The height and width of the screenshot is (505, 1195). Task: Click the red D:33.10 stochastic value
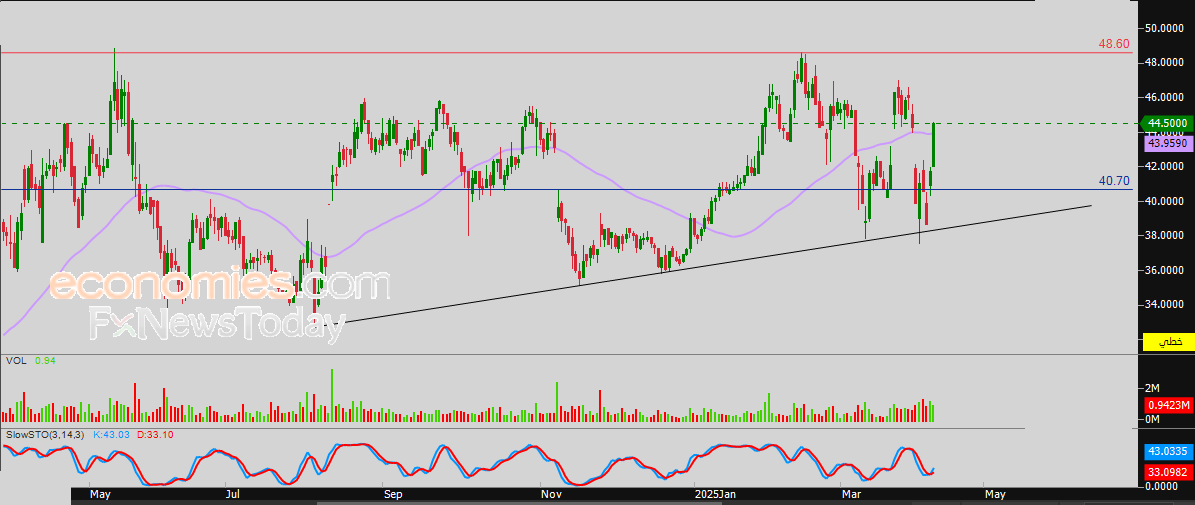[x=156, y=434]
